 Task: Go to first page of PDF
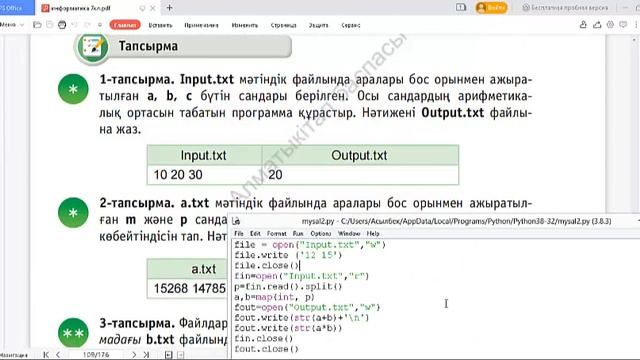46,355
